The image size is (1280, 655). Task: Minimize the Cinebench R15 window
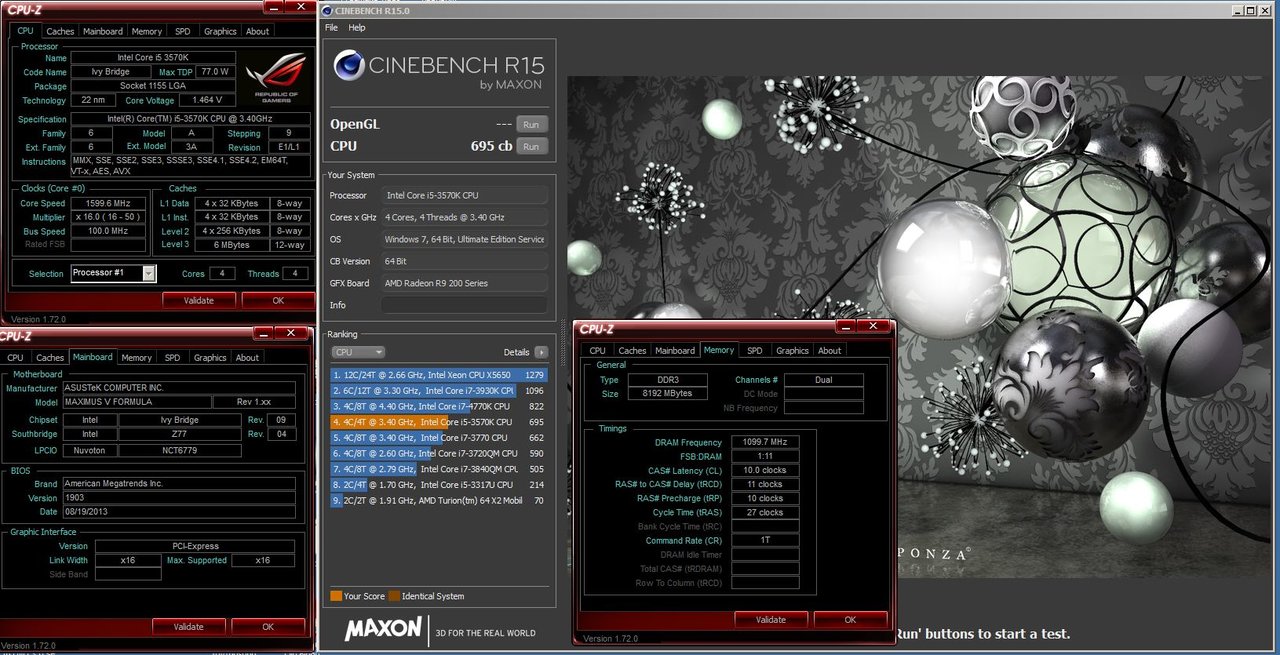1238,10
